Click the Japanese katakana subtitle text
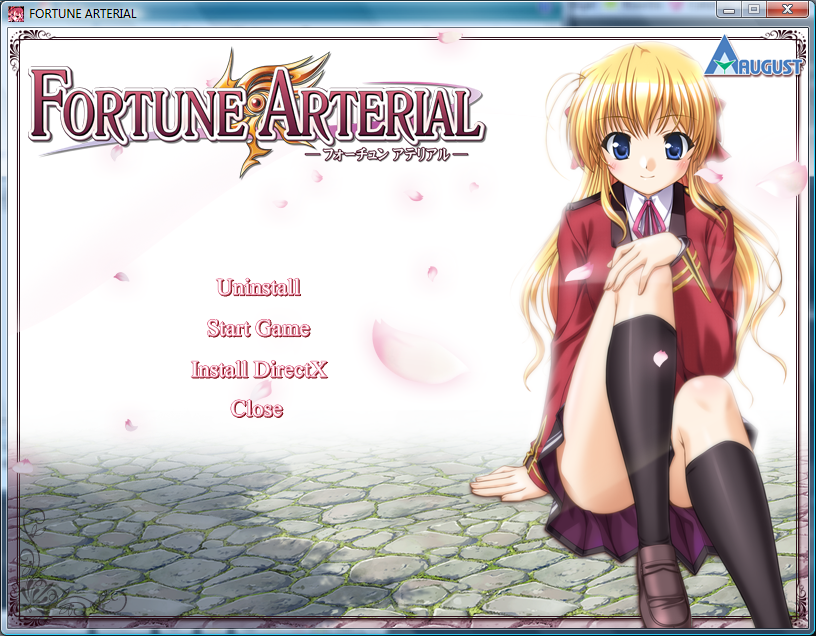Screen dimensions: 816x636 [x=385, y=155]
